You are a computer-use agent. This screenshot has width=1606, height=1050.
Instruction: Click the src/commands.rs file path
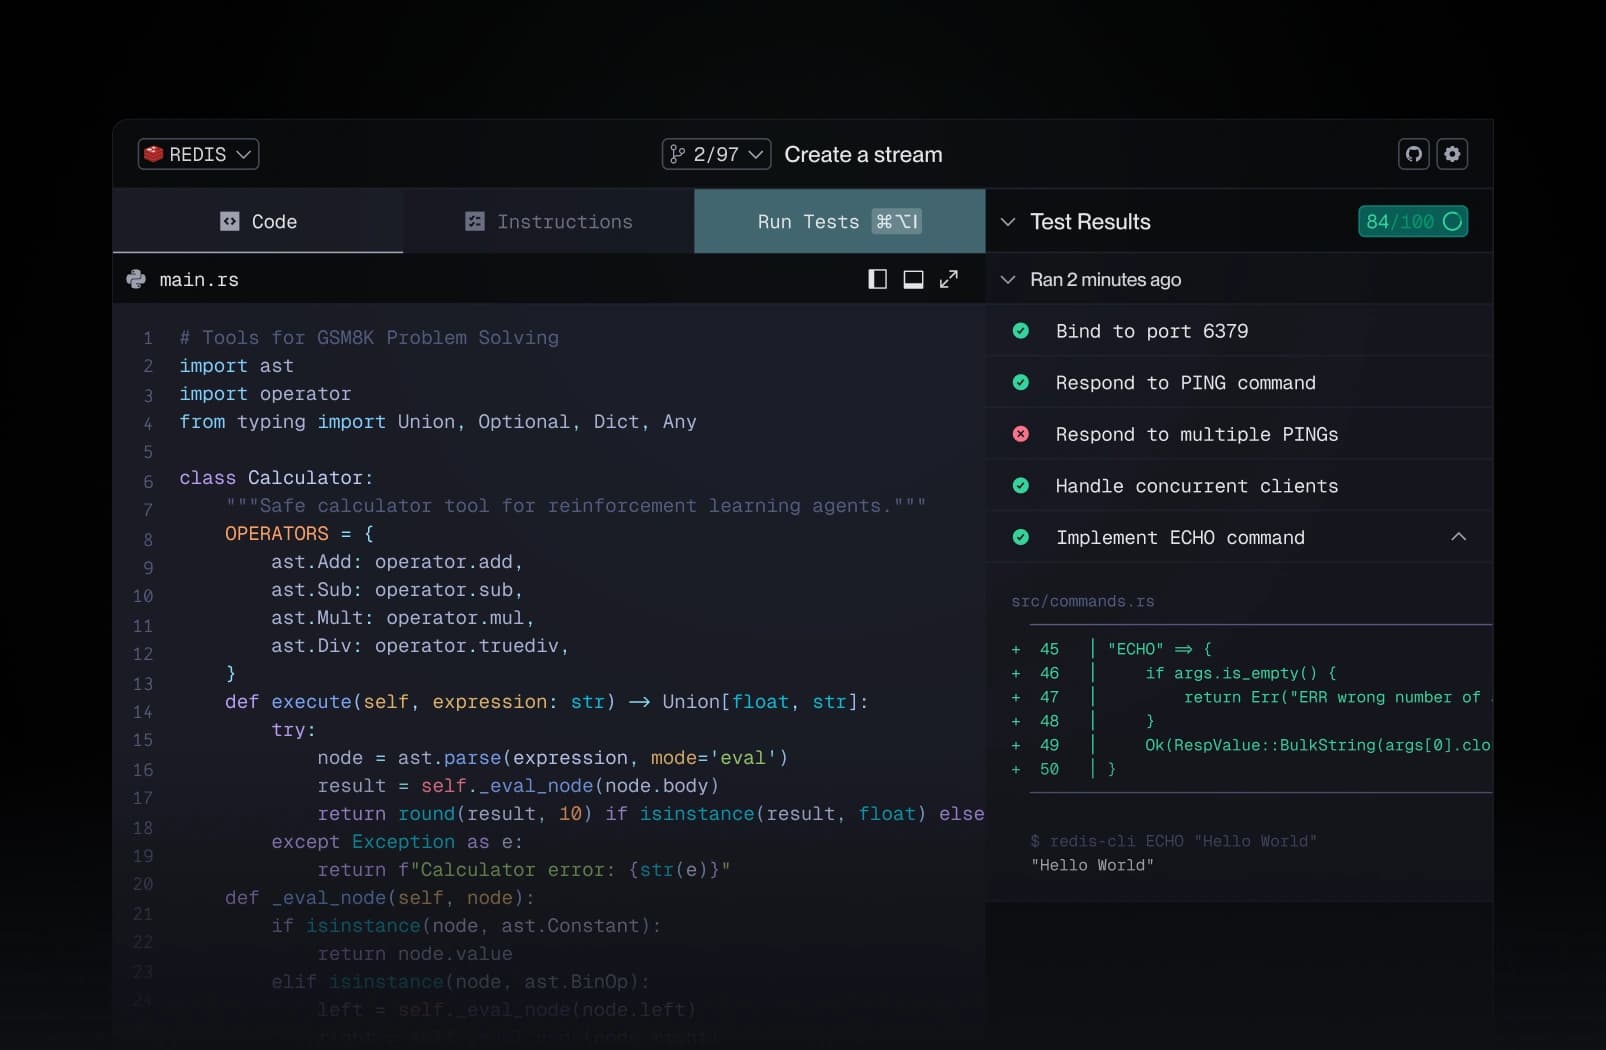pyautogui.click(x=1082, y=601)
